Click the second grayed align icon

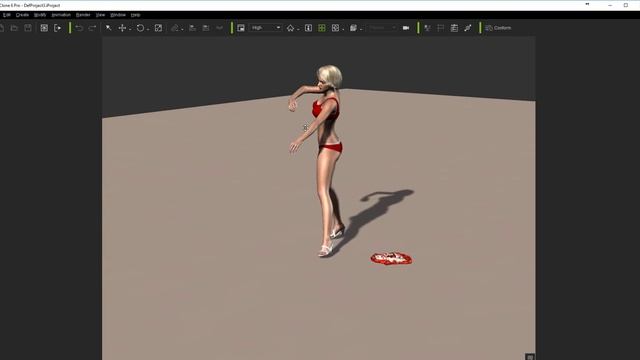pyautogui.click(x=206, y=28)
